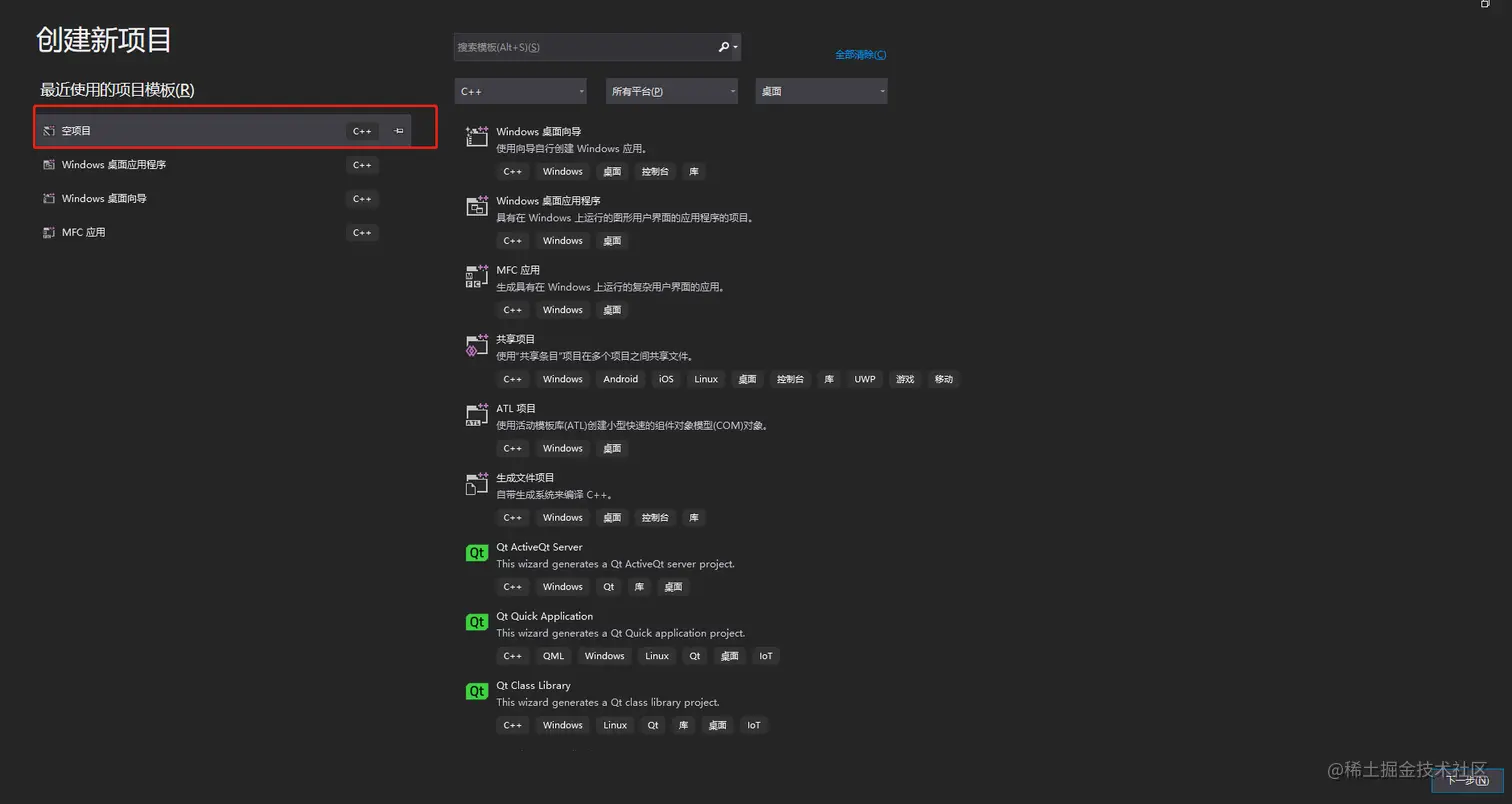This screenshot has height=804, width=1512.
Task: Click the 下一步(N) button
Action: 1467,781
